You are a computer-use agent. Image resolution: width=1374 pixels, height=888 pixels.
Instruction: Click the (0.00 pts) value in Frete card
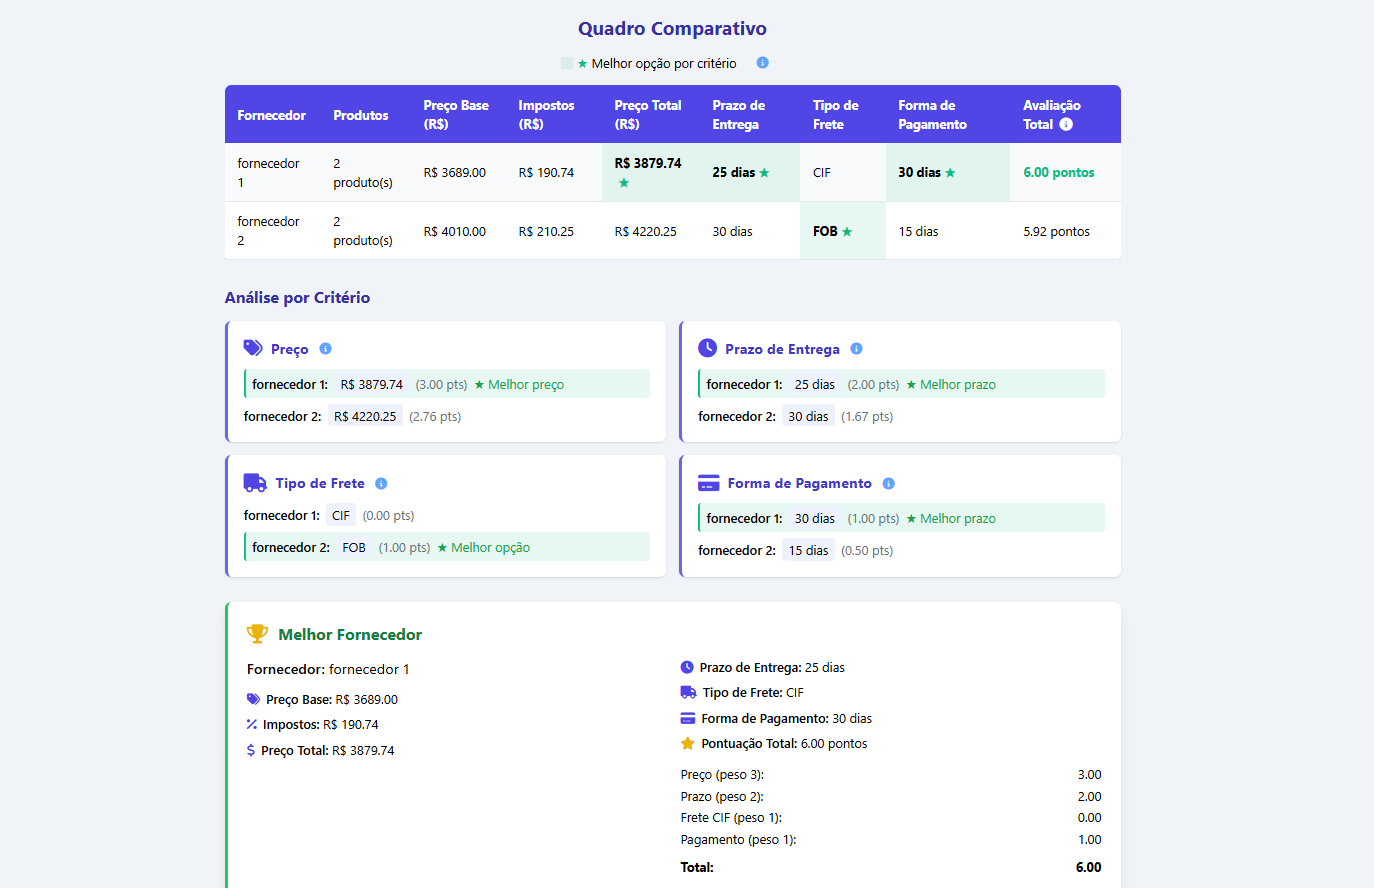[388, 516]
